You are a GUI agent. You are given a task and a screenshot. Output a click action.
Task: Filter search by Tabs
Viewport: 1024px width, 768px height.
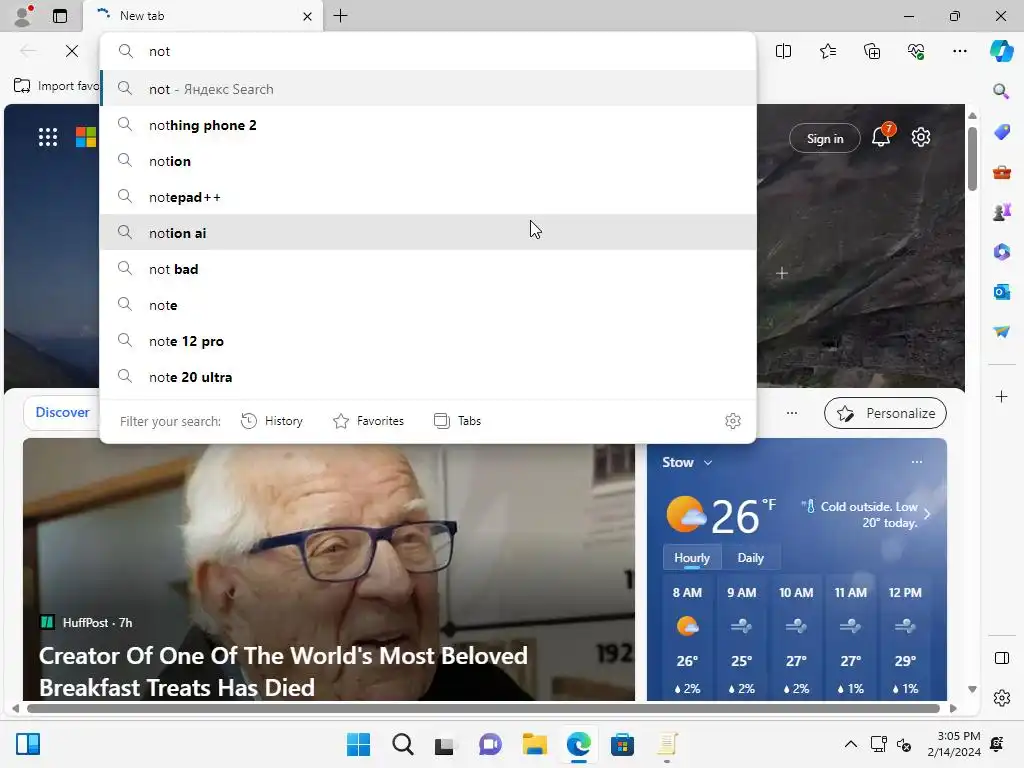(457, 421)
